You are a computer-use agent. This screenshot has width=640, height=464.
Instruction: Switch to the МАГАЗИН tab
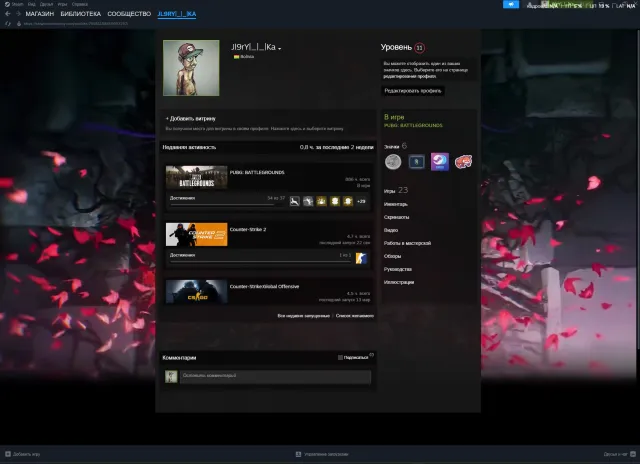[x=40, y=14]
